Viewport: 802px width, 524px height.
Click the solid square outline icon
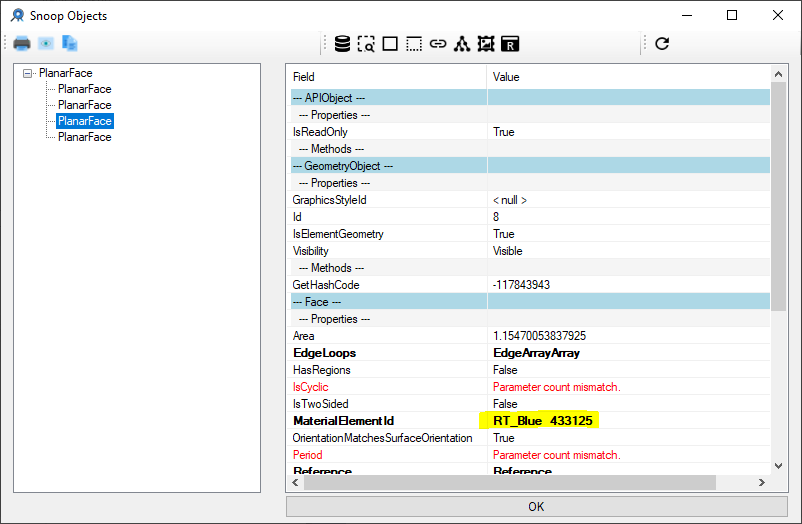point(390,44)
